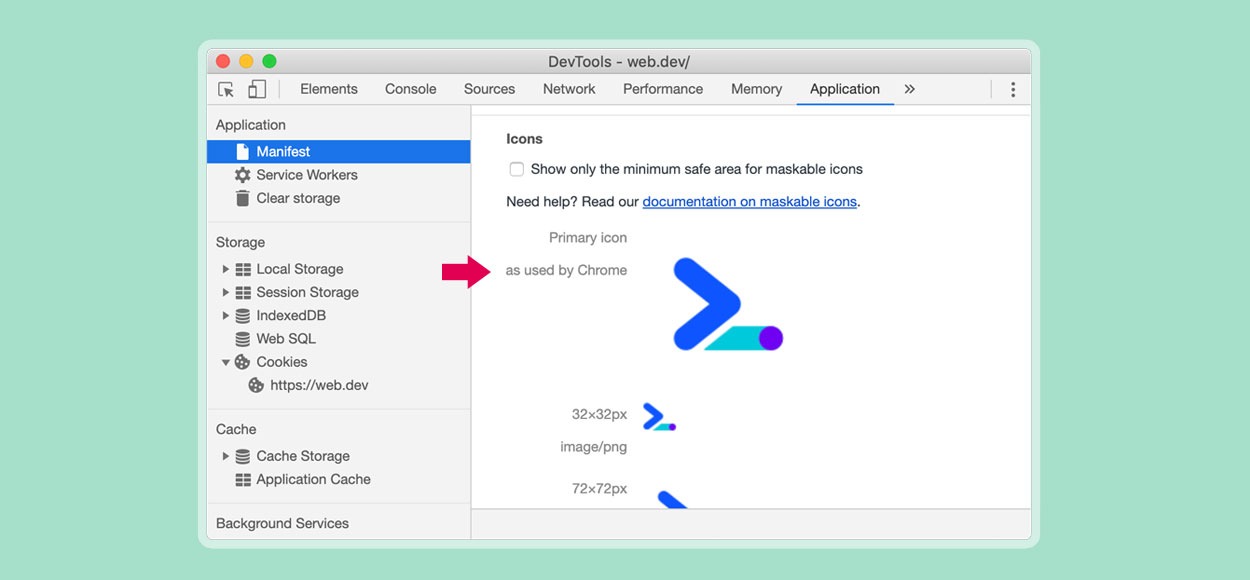Click the Icons section heading
1250x580 pixels.
click(x=524, y=139)
